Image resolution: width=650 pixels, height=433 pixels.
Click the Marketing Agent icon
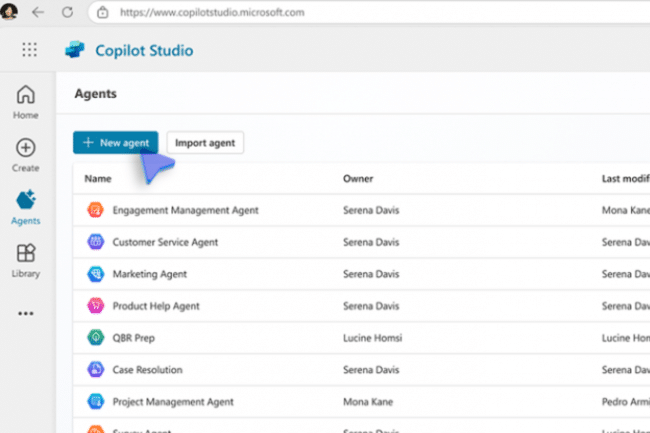95,274
